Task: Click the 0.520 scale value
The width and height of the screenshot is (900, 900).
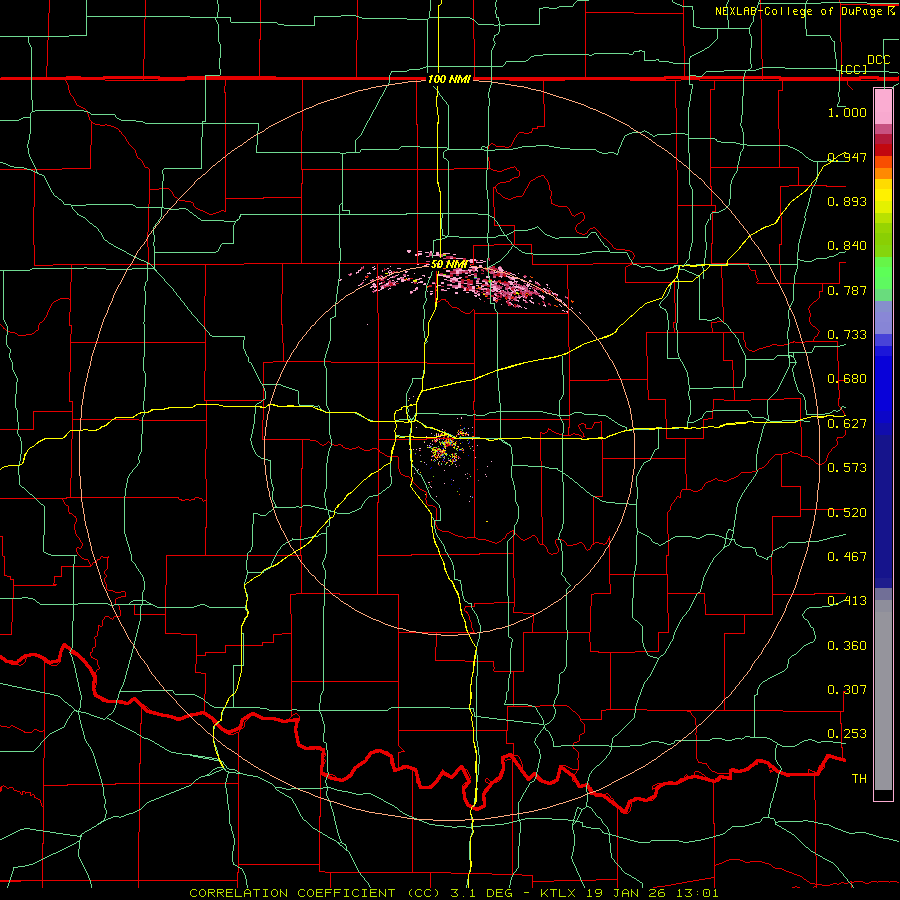Action: [847, 513]
